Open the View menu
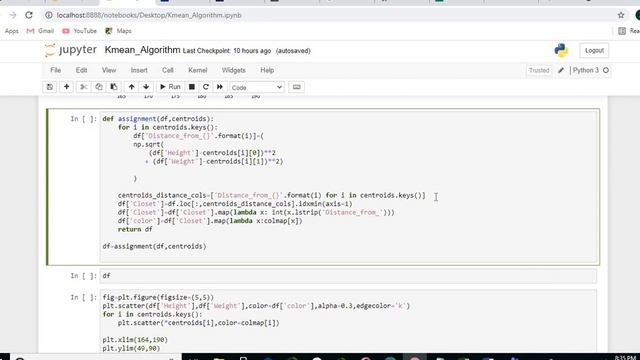640x360 pixels. point(109,70)
